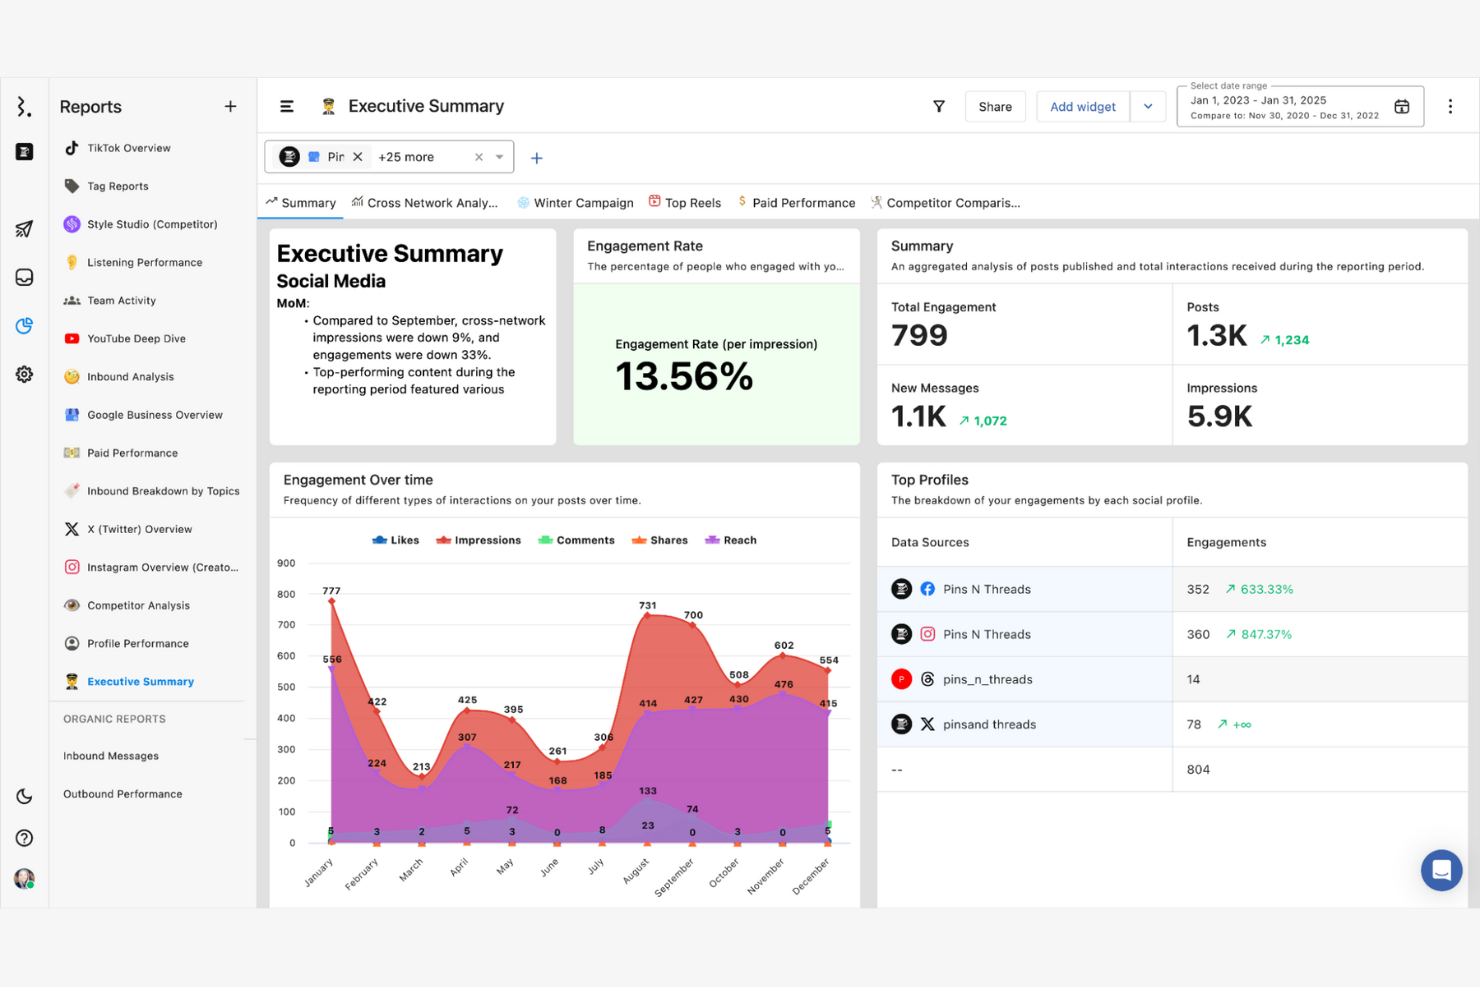Screen dimensions: 1480x987
Task: Open Inbound Breakdown by Topics report
Action: (163, 491)
